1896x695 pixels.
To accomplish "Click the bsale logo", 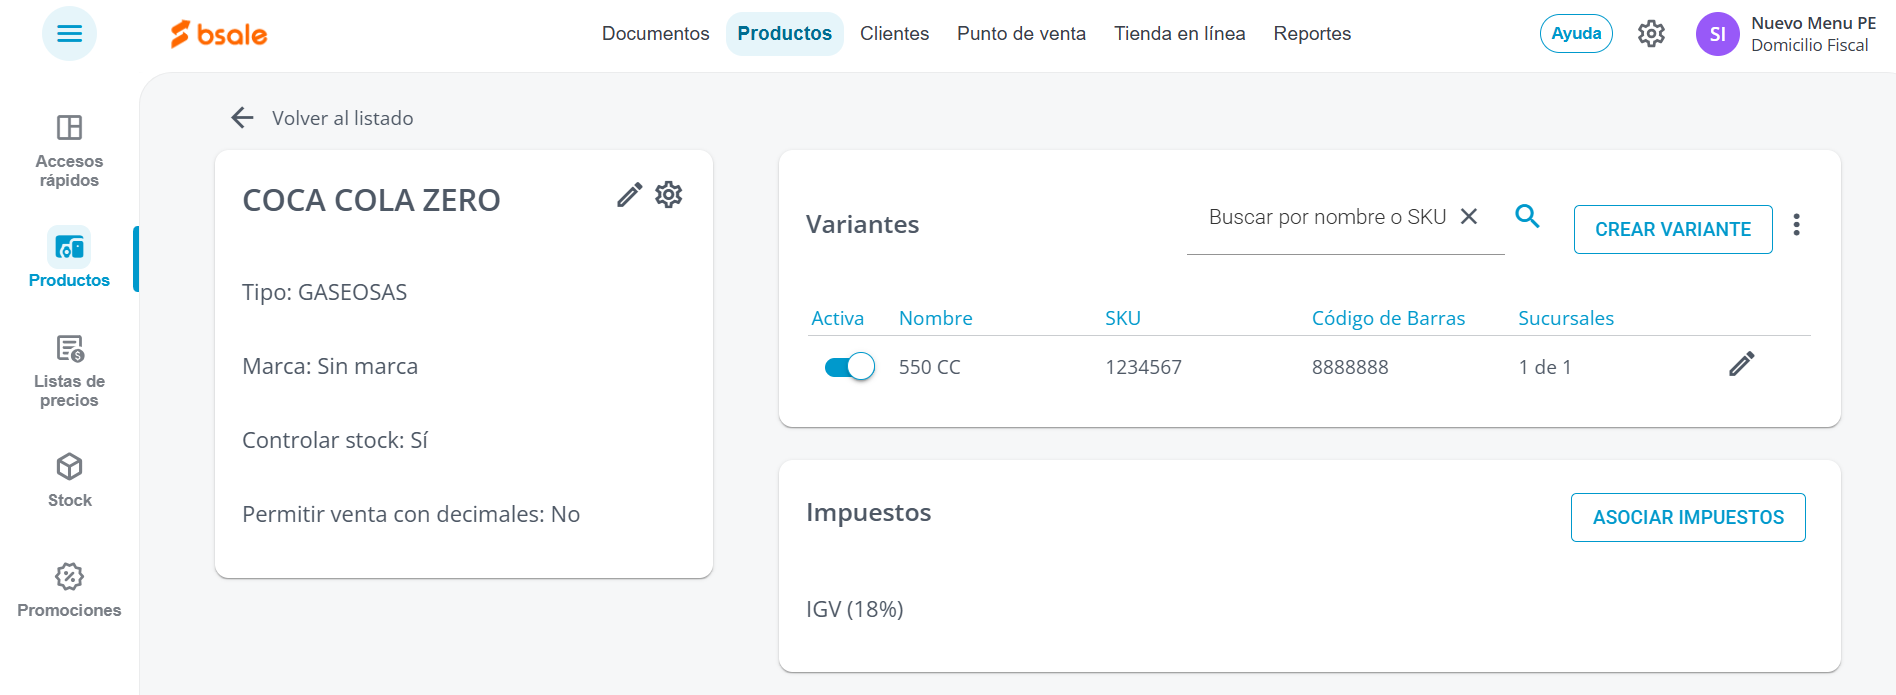I will (x=219, y=34).
